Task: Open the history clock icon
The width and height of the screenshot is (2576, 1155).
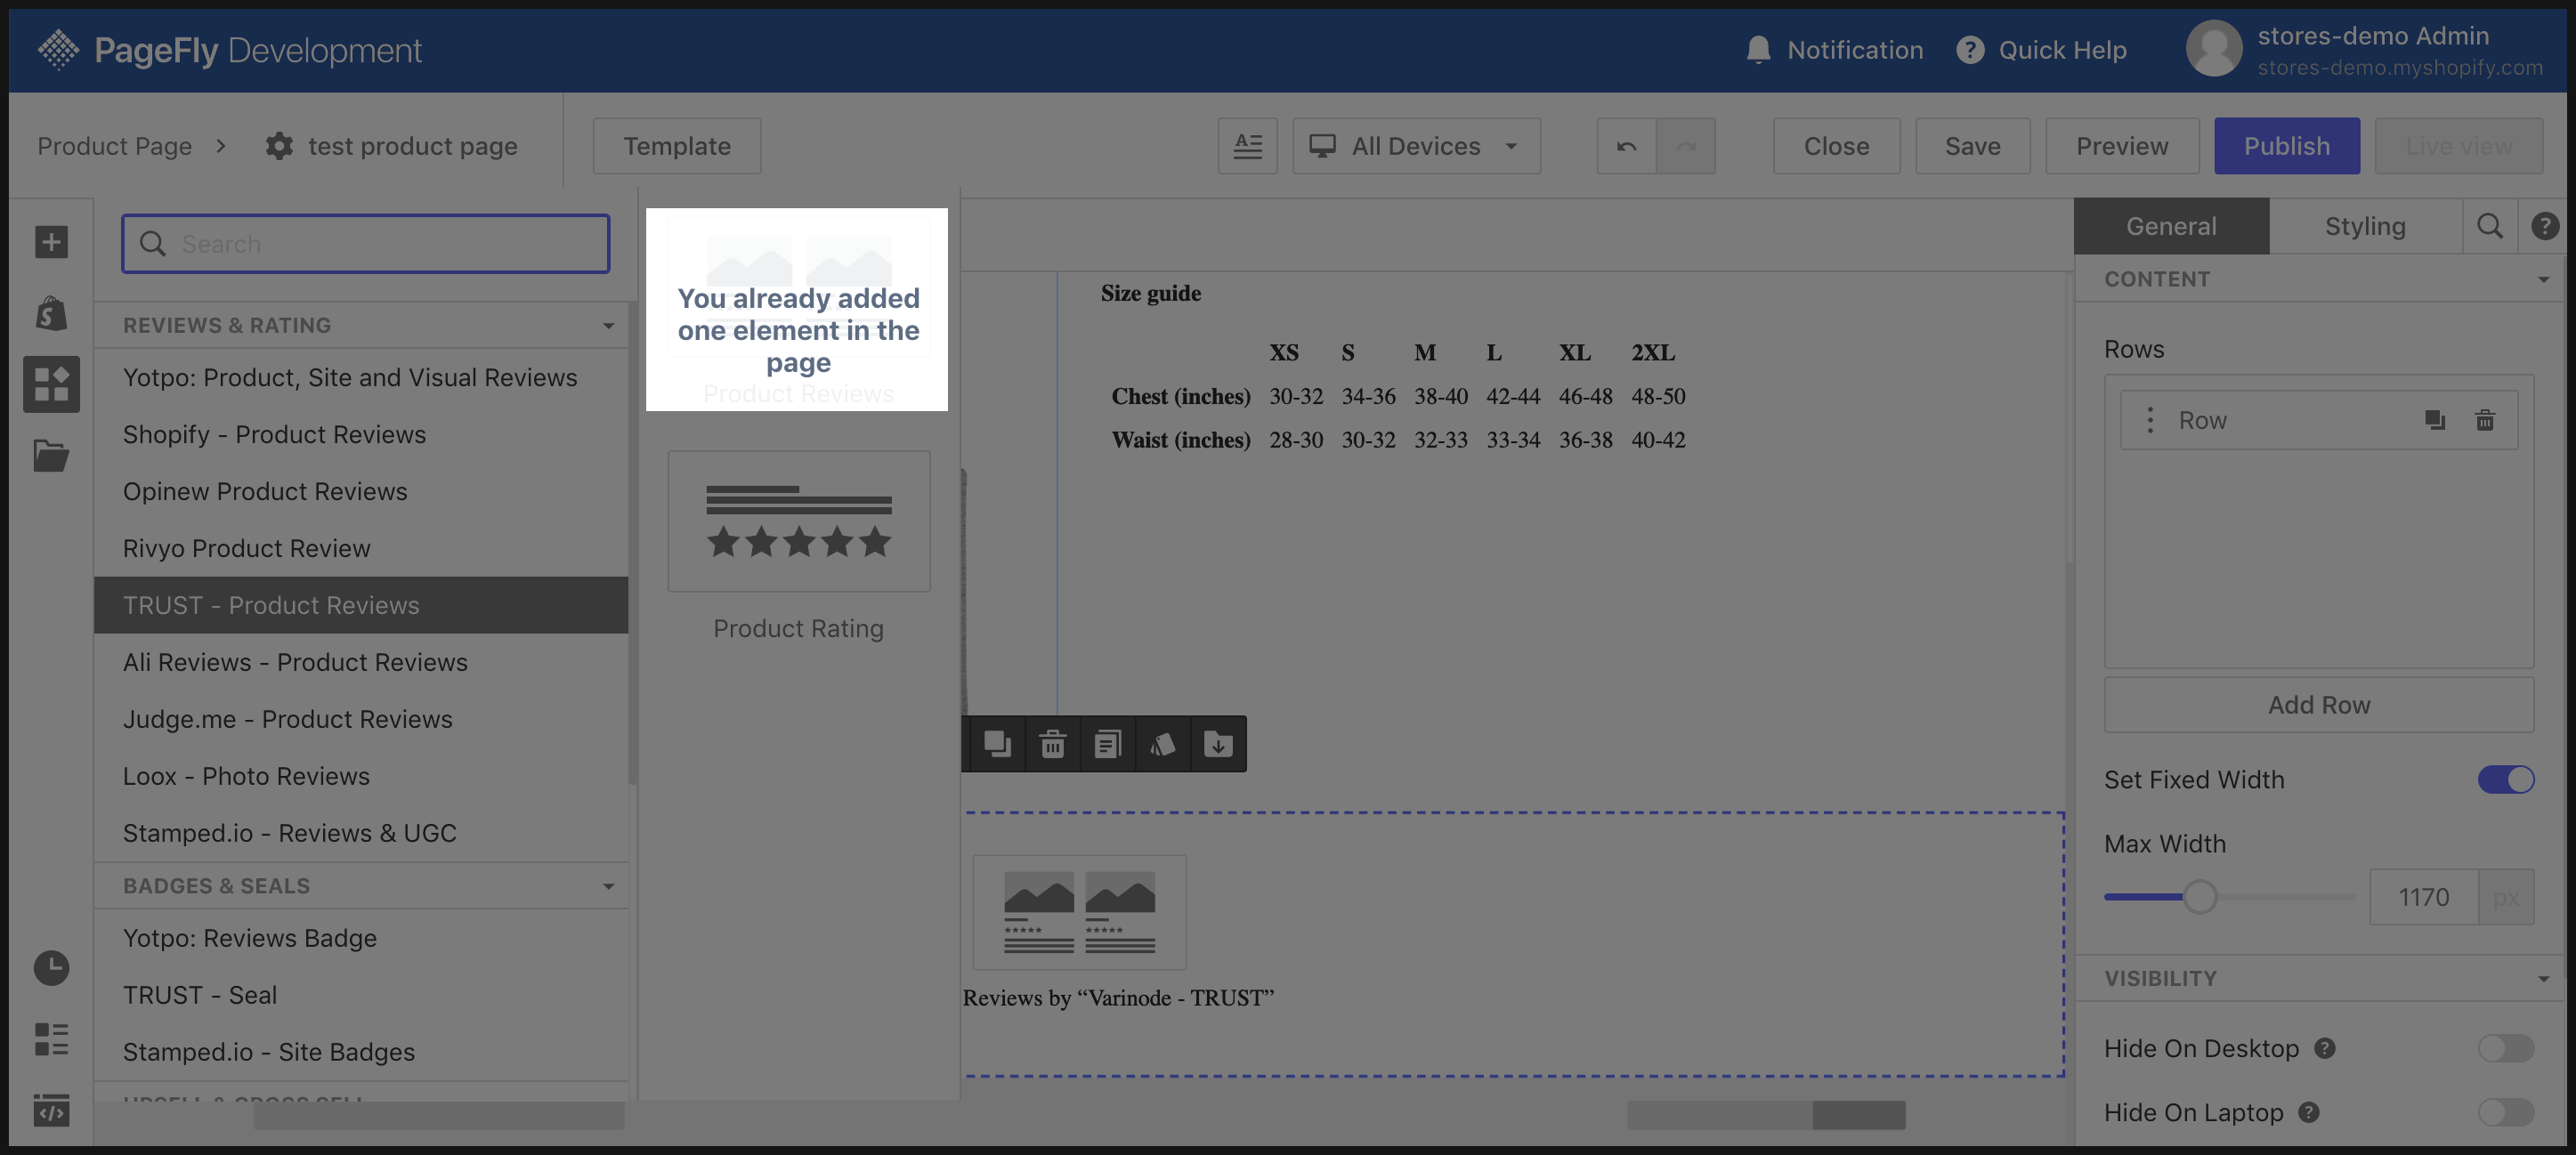Action: (x=51, y=967)
